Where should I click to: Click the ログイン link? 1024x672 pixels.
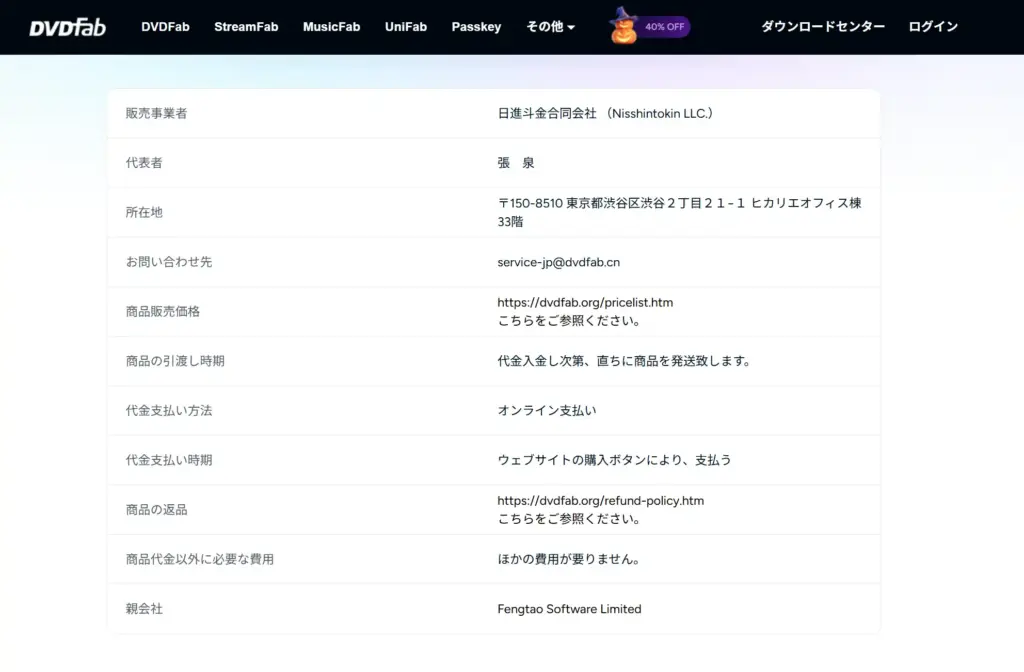(932, 27)
